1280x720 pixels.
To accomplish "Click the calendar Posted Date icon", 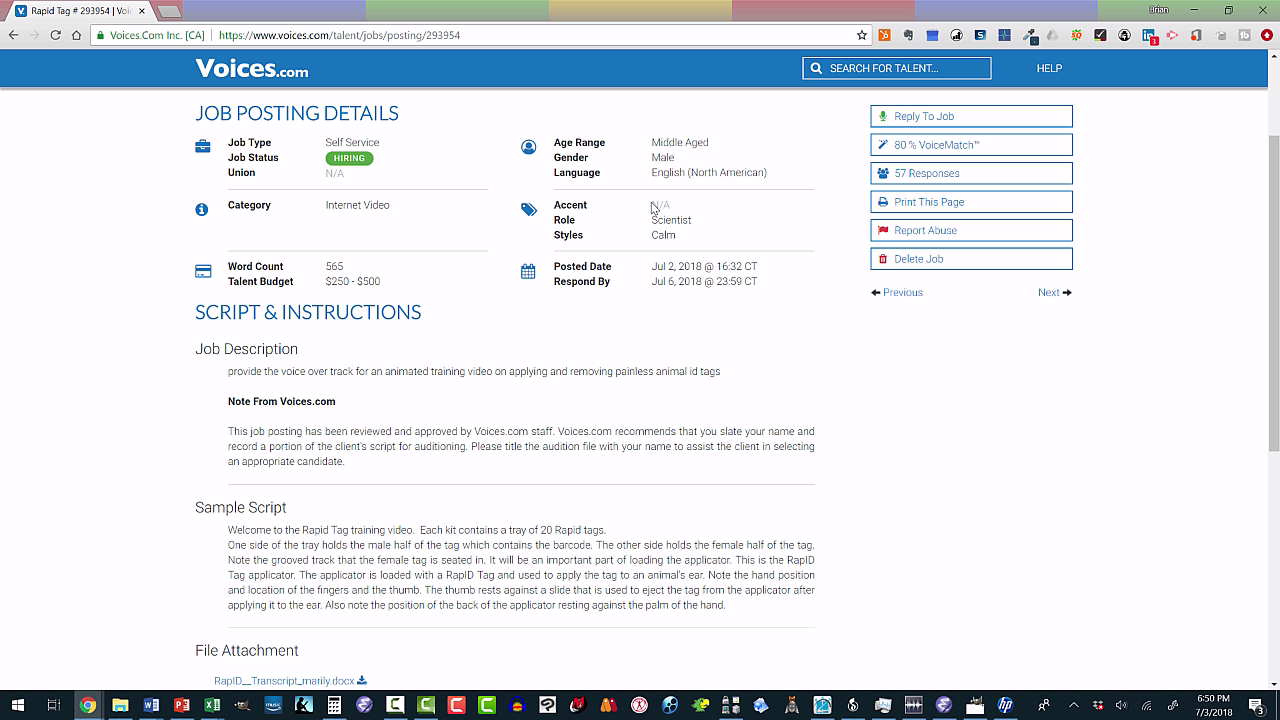I will (x=528, y=271).
